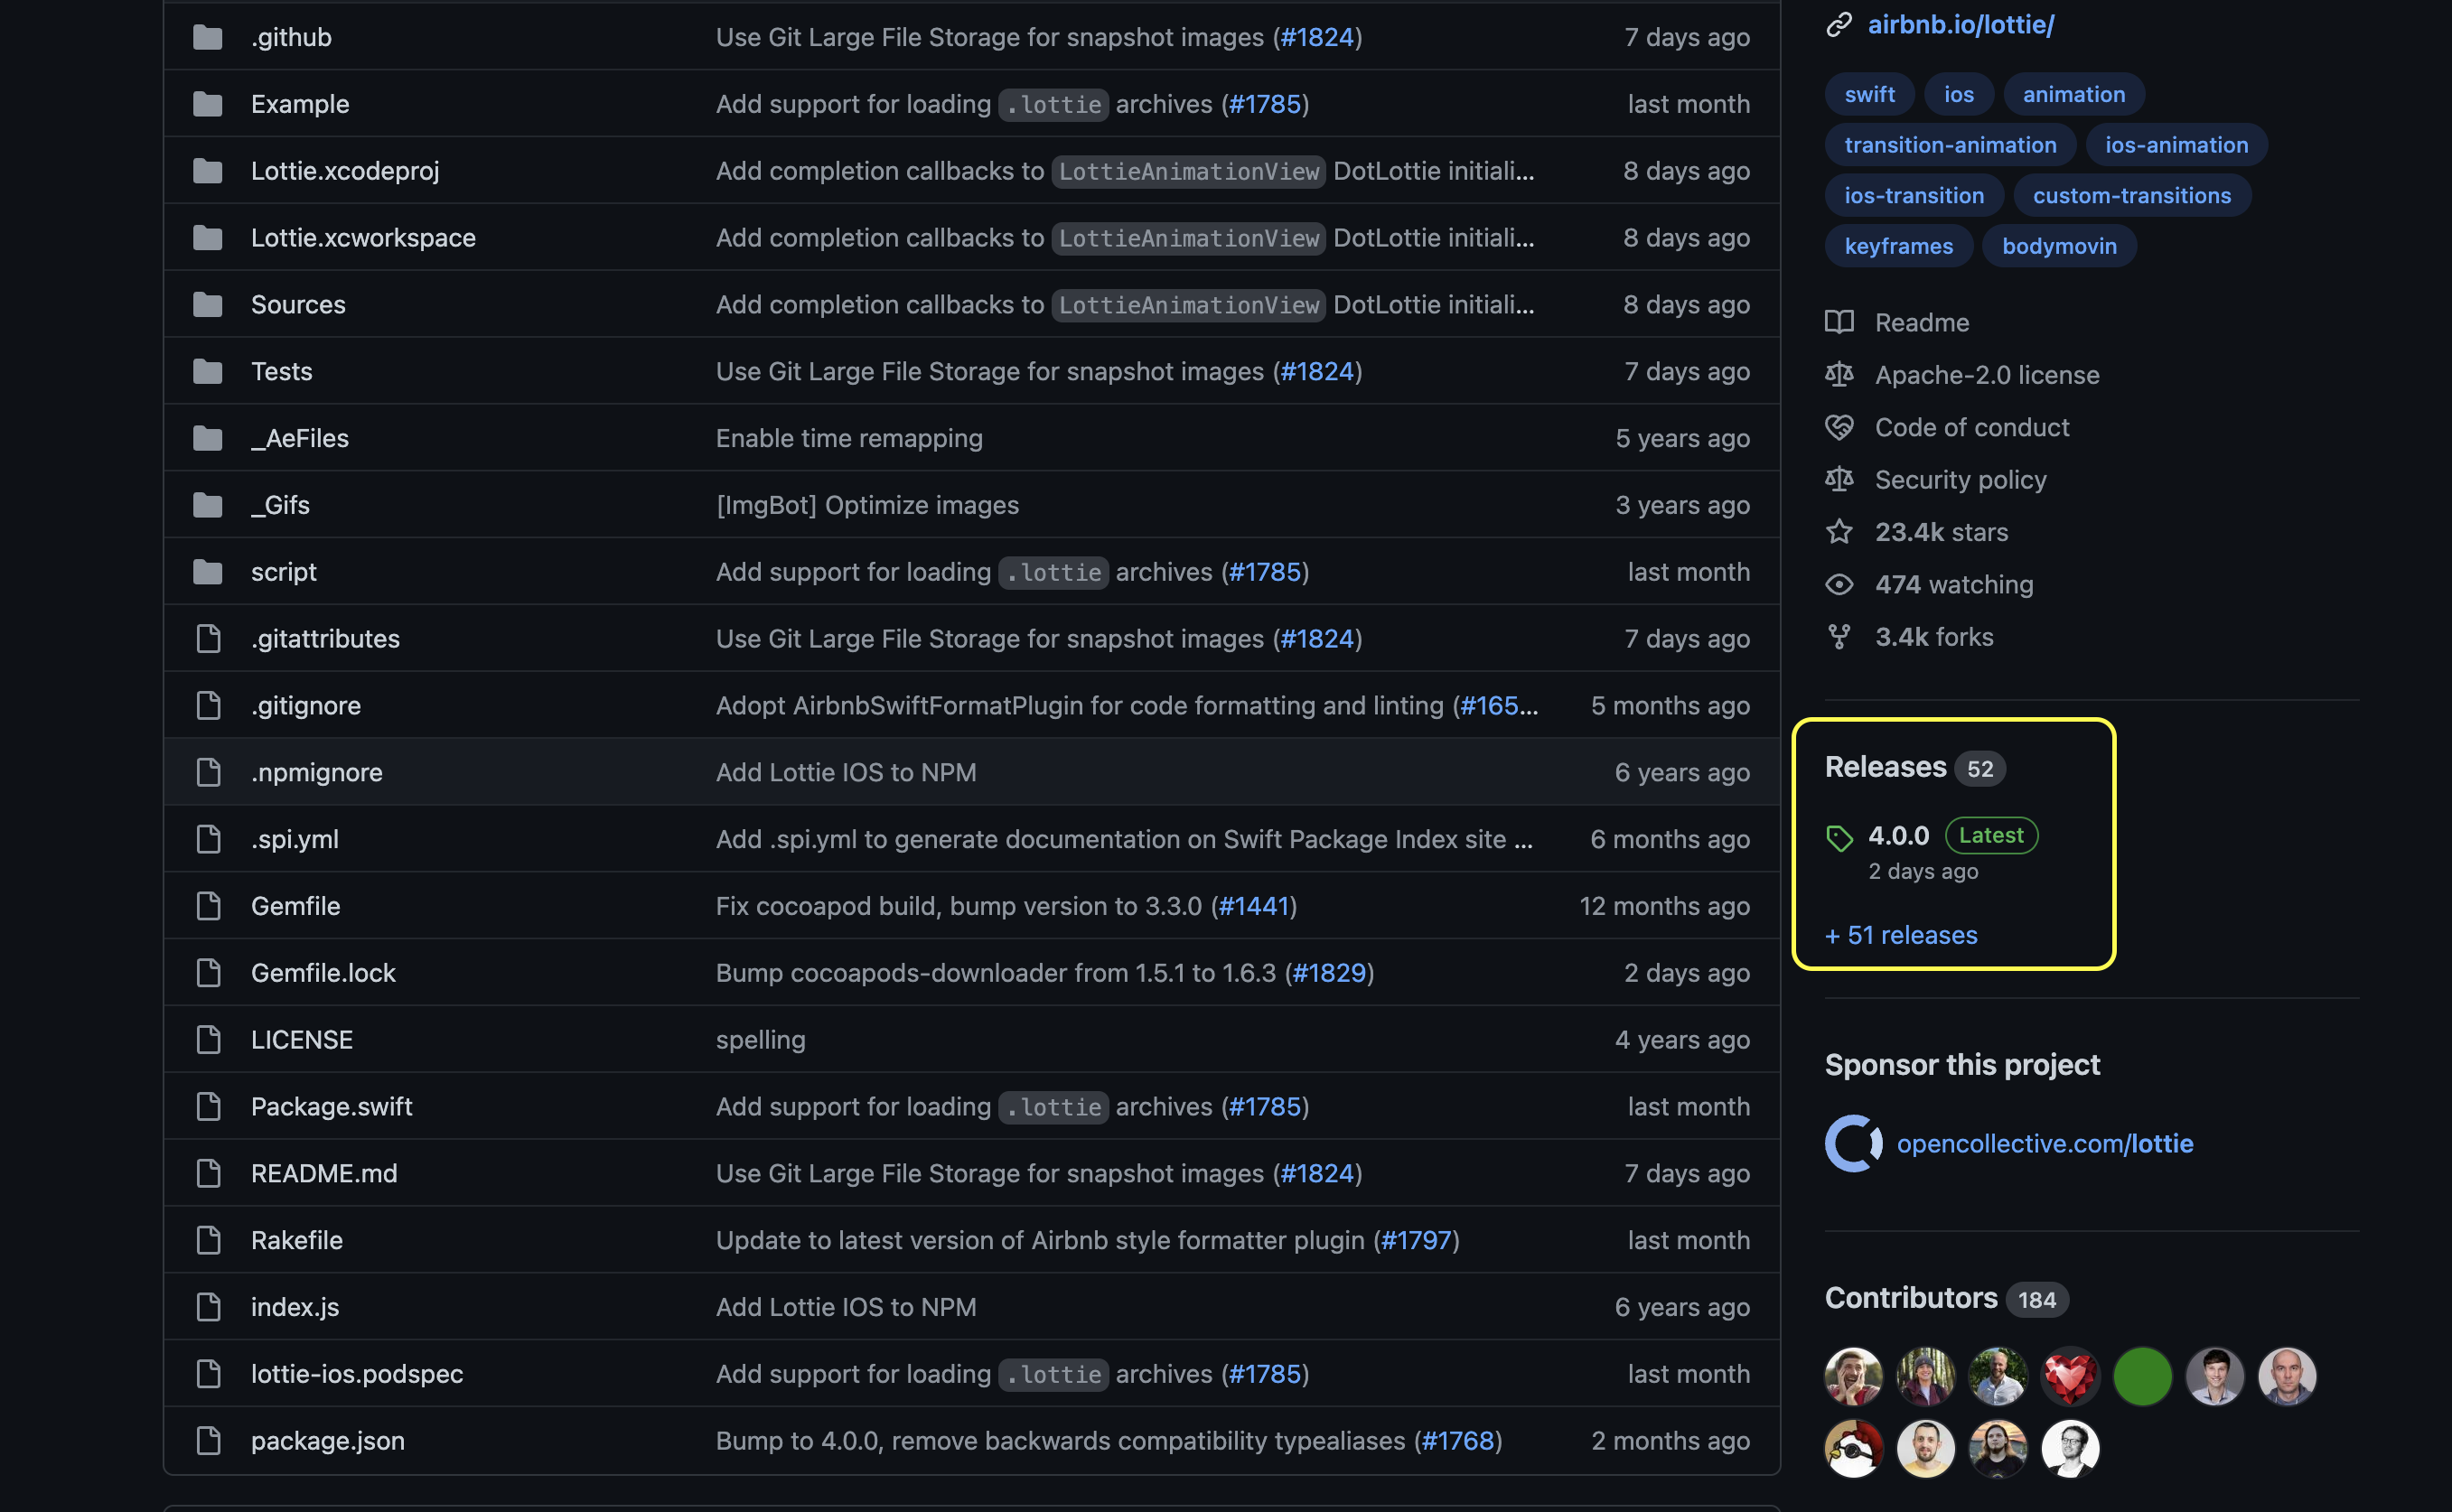Open the Apache-2.0 license link
2452x1512 pixels.
(1986, 375)
